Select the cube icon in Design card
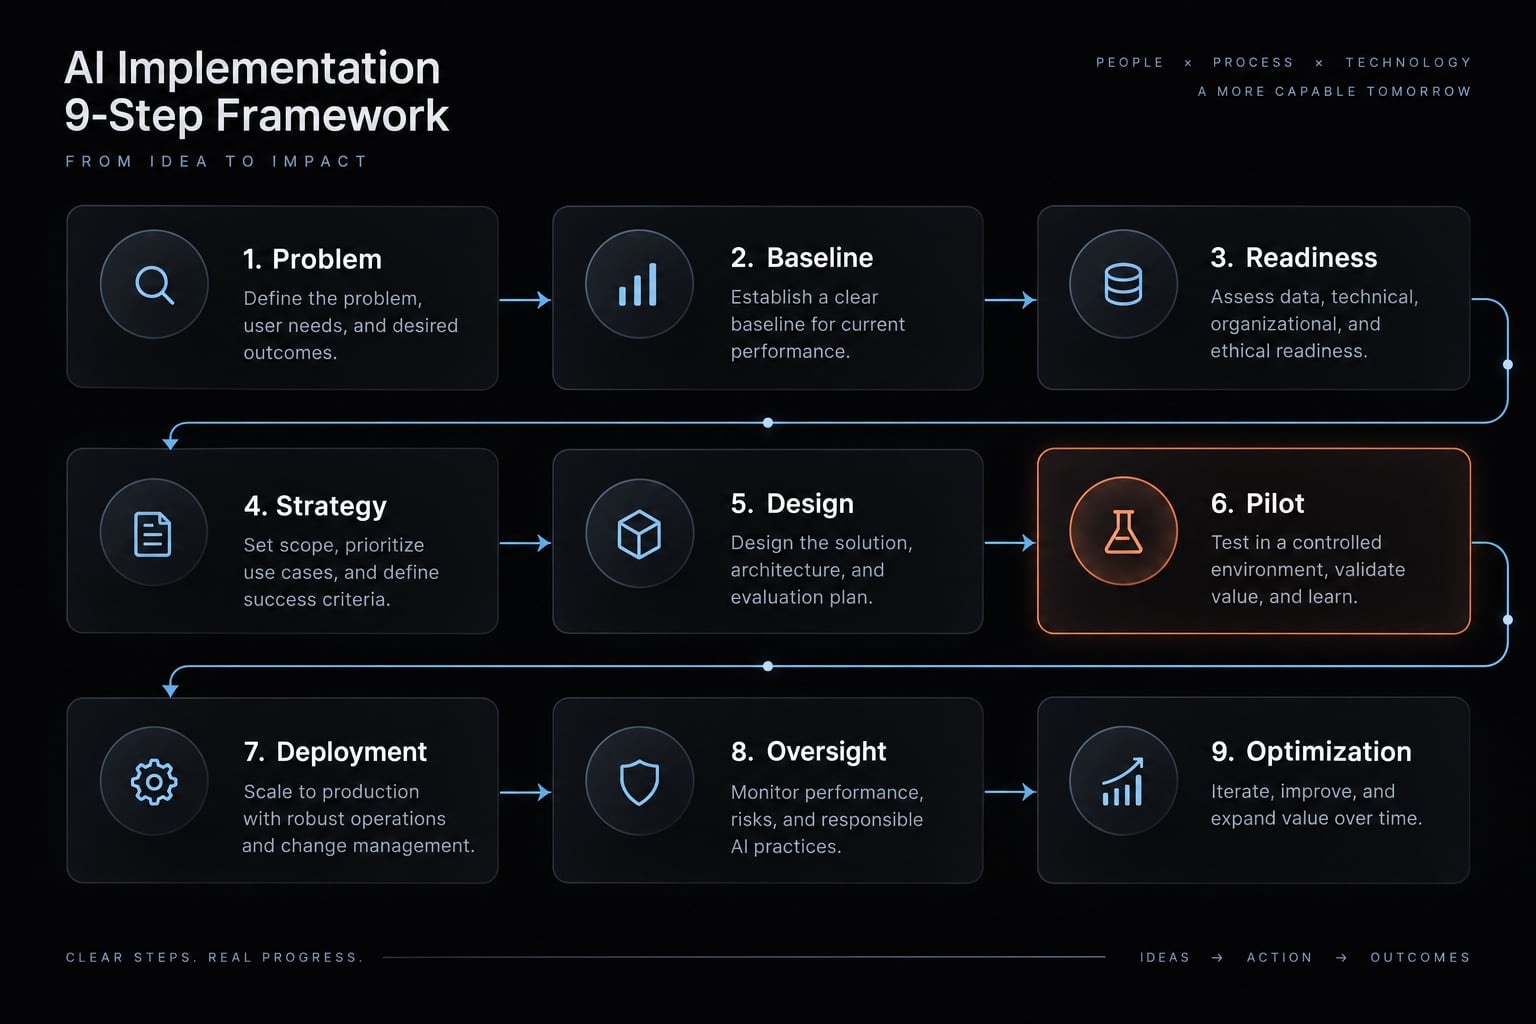1536x1024 pixels. (x=639, y=534)
